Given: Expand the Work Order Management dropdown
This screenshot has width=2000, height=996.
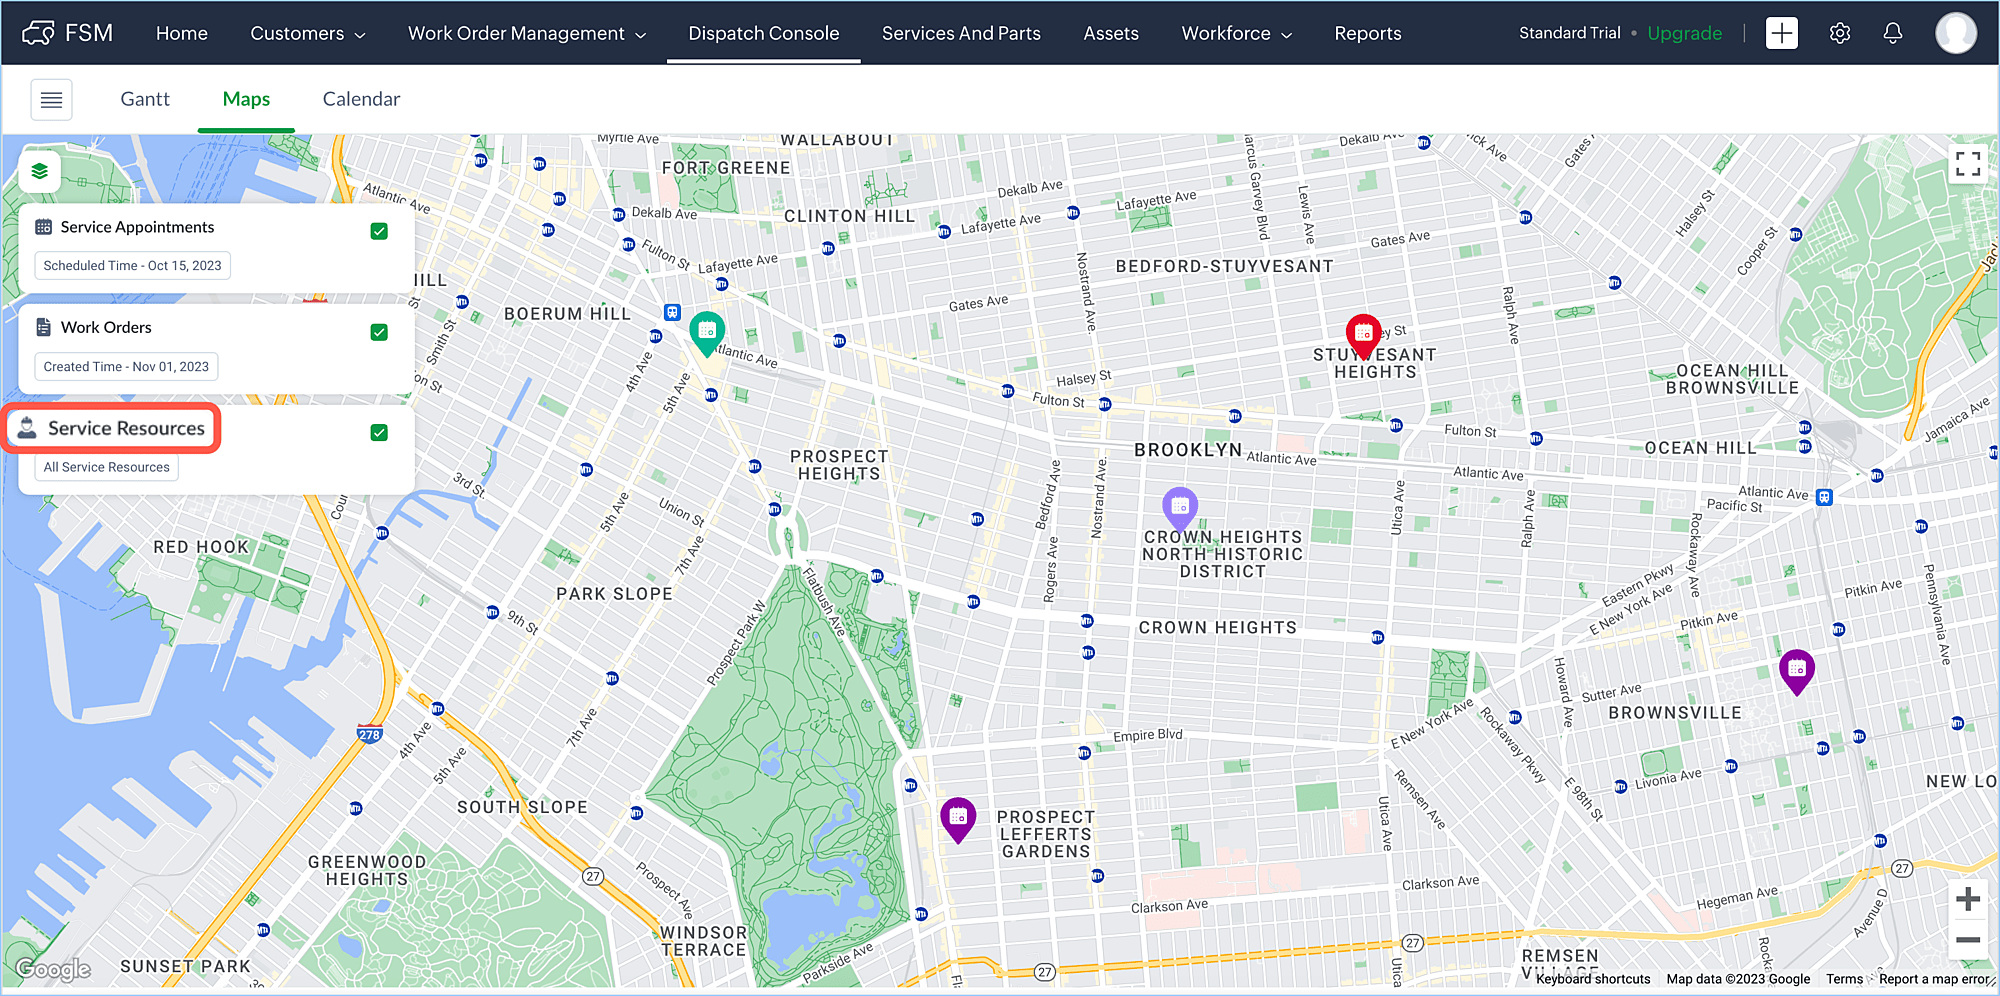Looking at the screenshot, I should [527, 33].
